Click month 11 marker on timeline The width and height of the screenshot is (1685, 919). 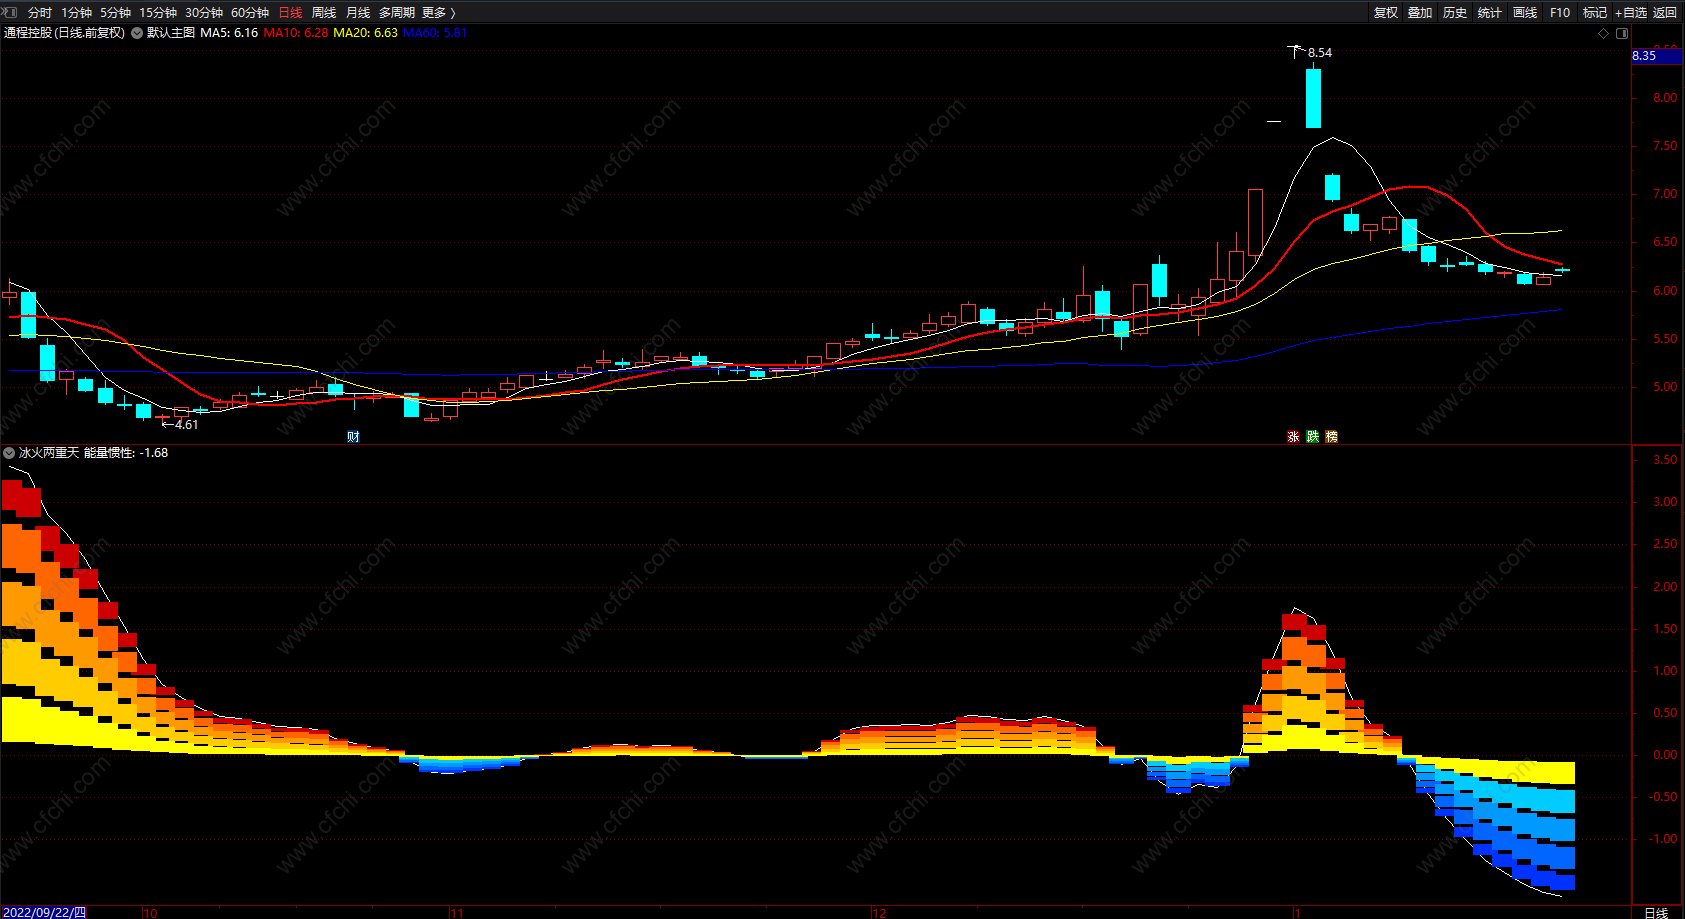pos(456,913)
